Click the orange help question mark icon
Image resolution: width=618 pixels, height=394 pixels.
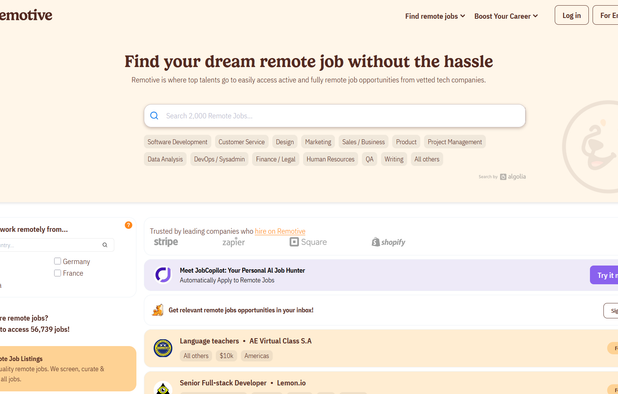point(128,225)
